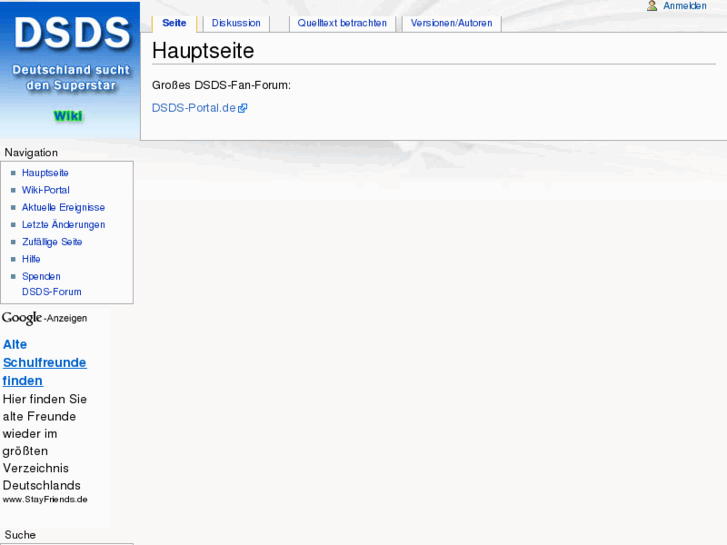Viewport: 727px width, 545px height.
Task: Click the external link icon after DSDS-Portal.de
Action: [x=242, y=108]
